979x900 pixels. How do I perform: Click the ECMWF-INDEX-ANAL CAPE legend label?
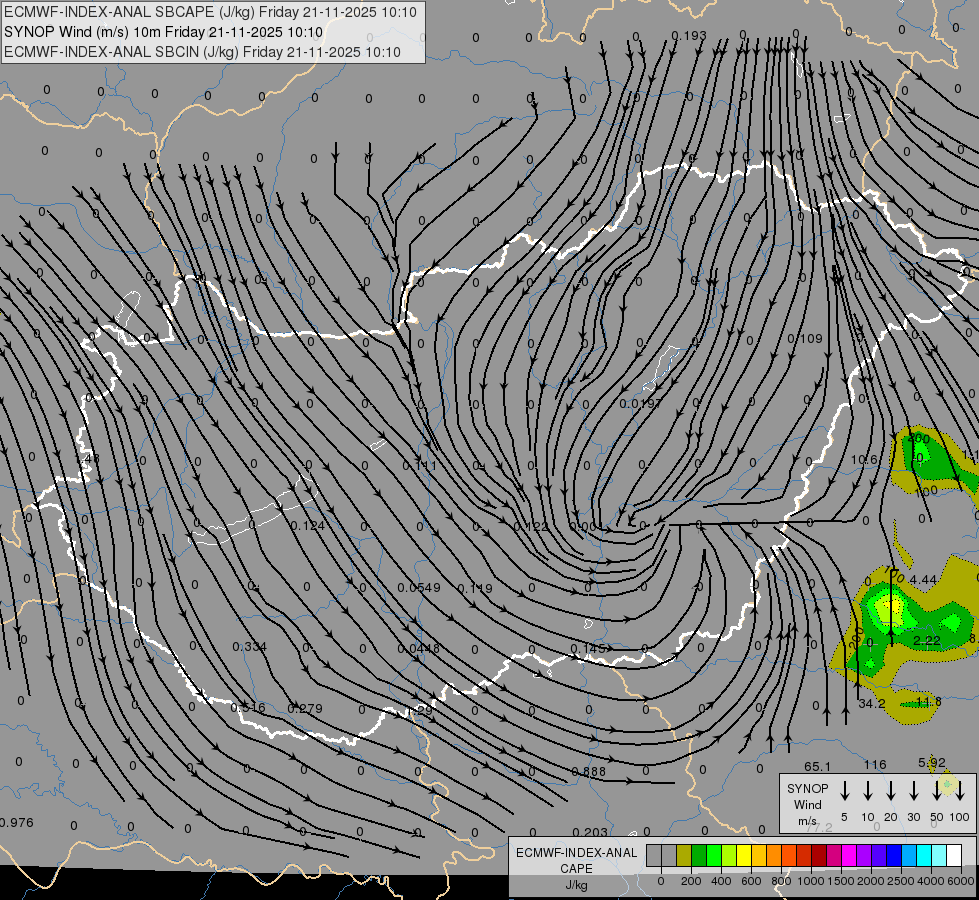576,860
